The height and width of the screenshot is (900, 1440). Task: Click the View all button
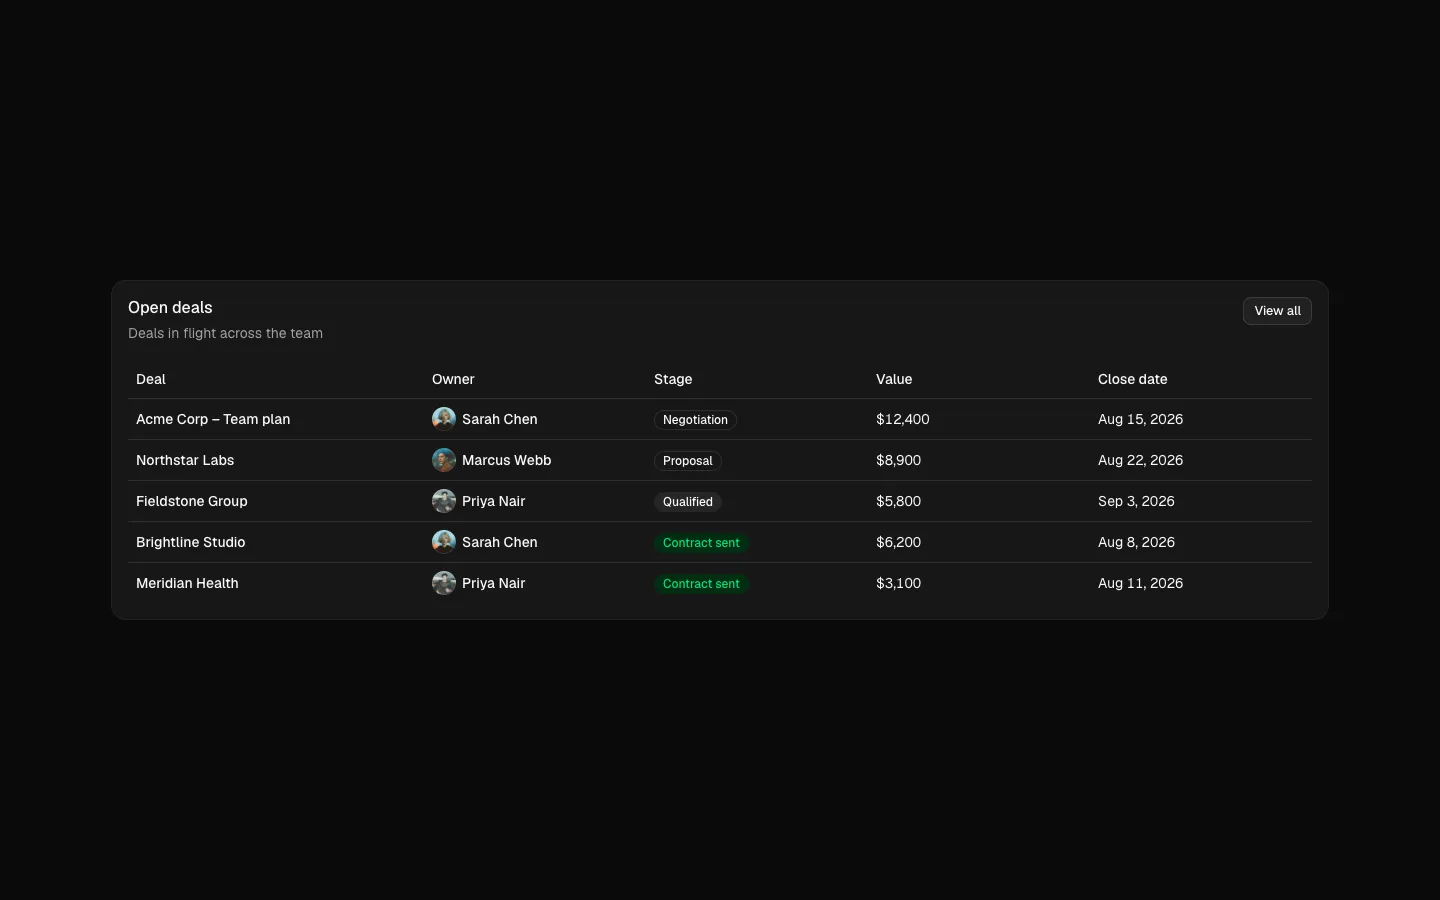point(1277,311)
